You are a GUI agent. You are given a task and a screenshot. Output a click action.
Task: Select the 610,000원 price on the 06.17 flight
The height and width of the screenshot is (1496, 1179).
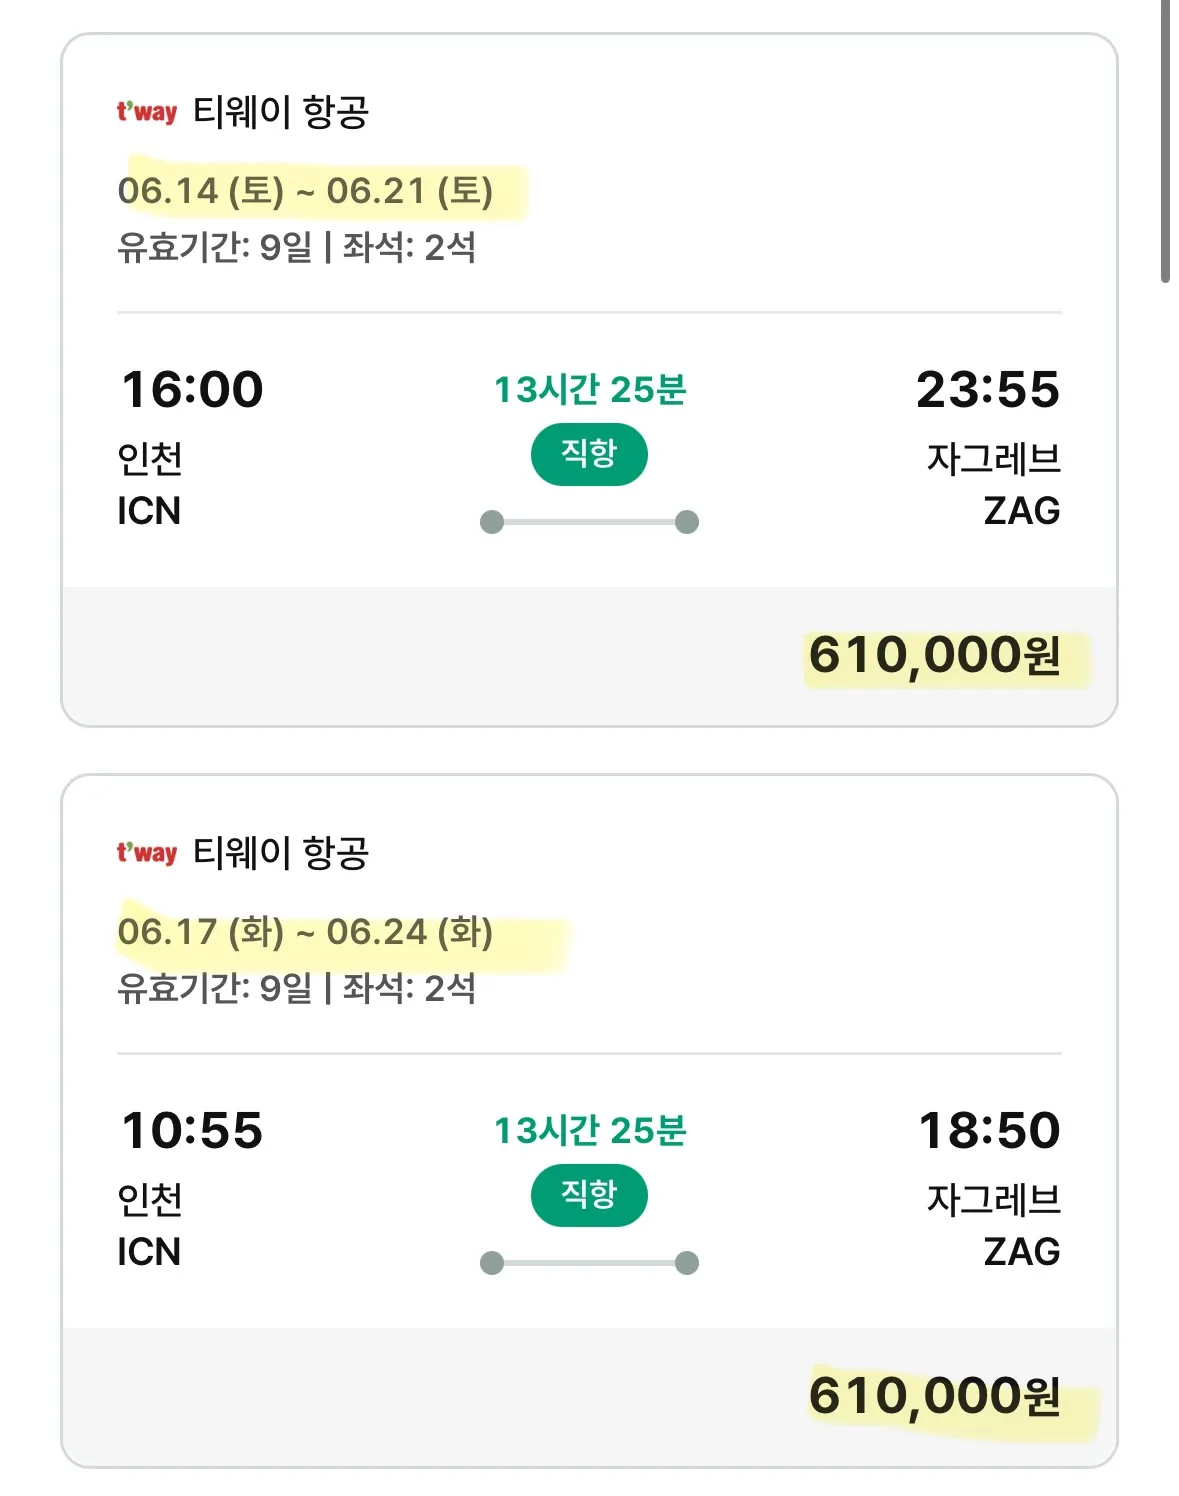click(x=934, y=1396)
